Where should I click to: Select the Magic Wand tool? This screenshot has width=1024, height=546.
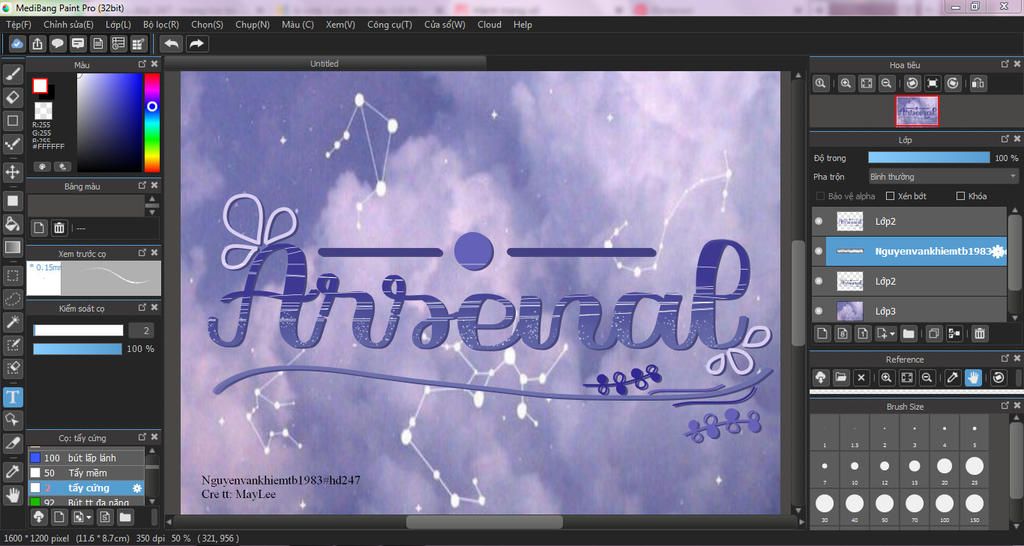12,322
